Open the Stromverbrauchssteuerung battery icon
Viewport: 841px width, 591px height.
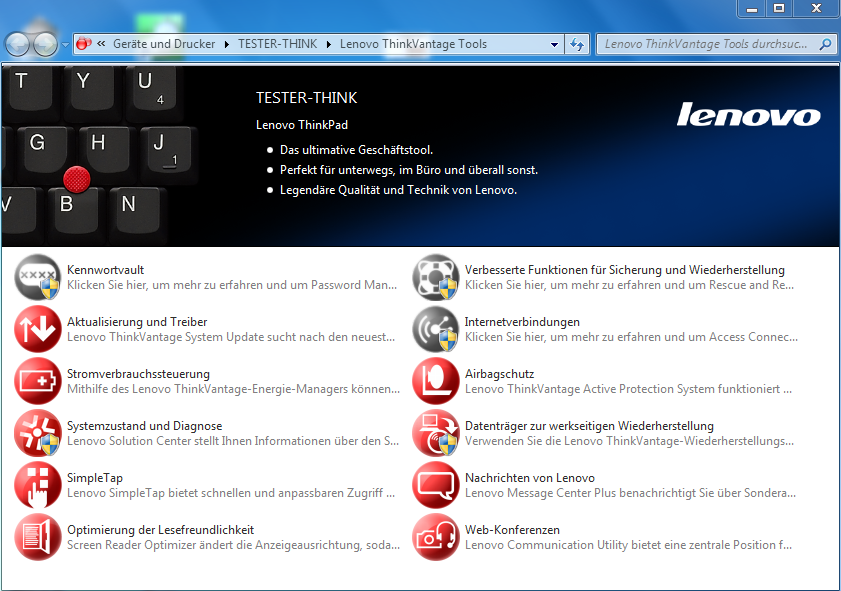[38, 381]
